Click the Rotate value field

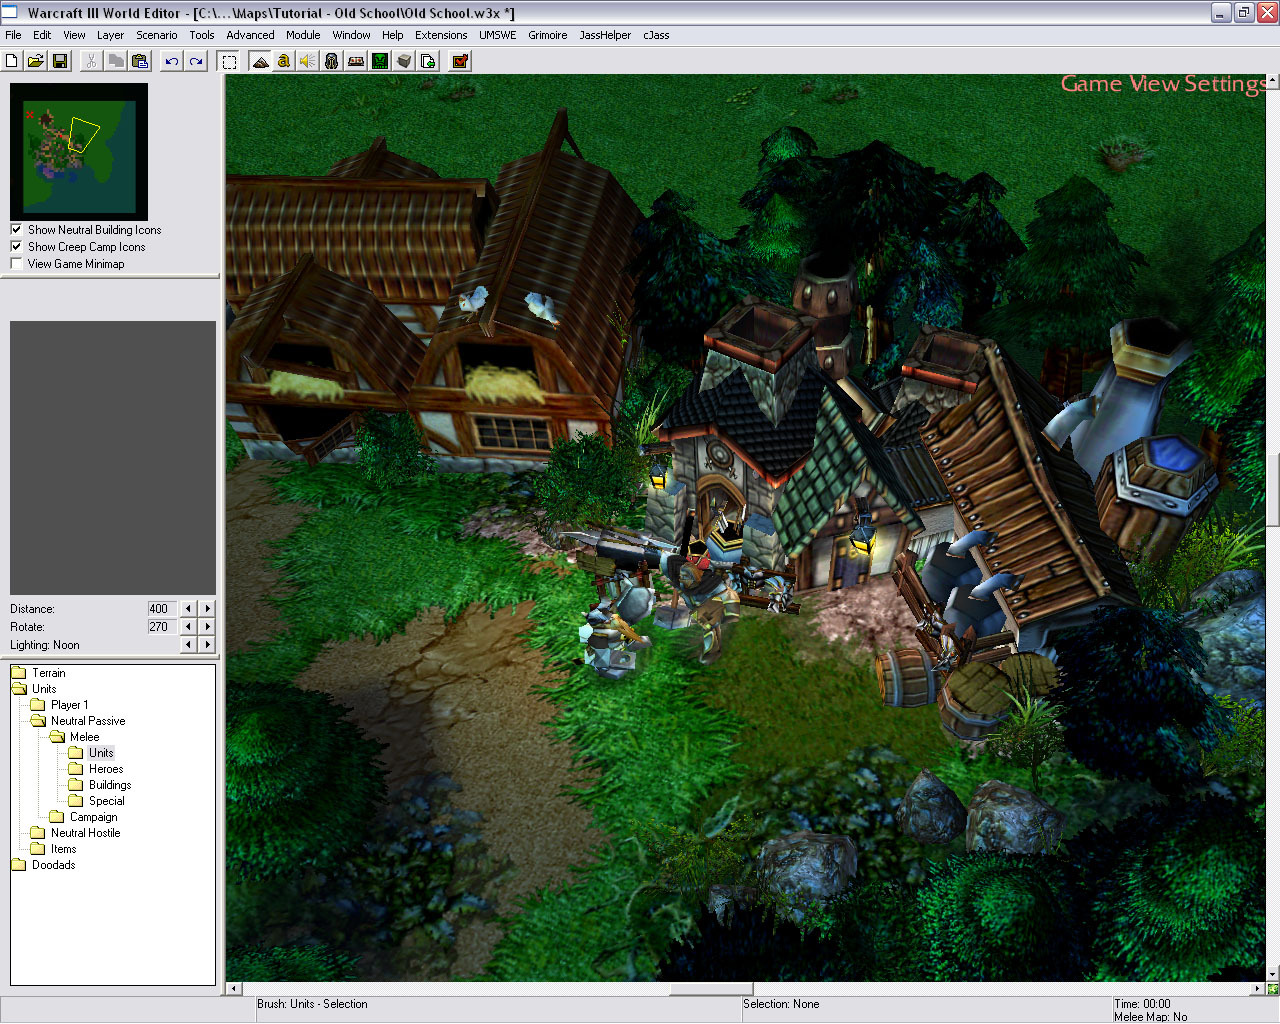[x=161, y=626]
